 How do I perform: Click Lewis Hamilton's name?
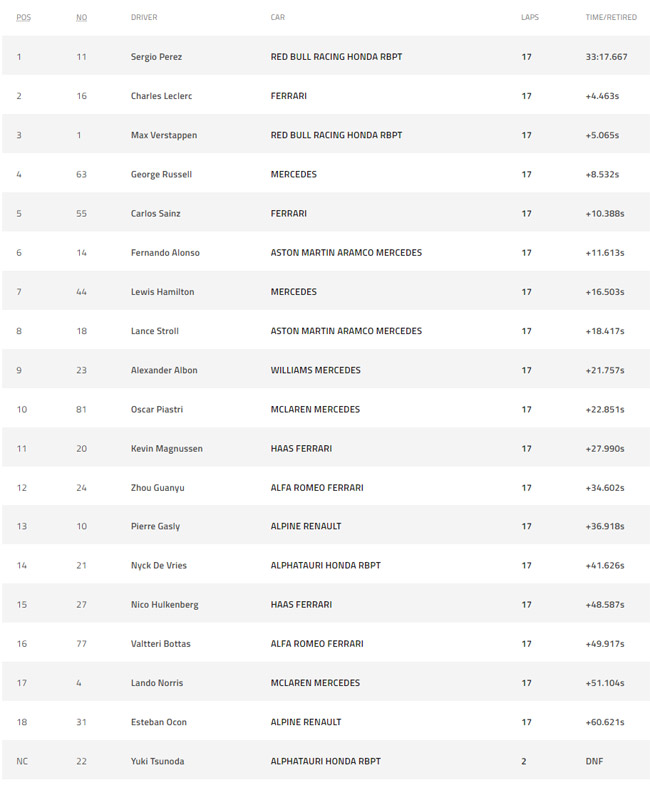(162, 292)
